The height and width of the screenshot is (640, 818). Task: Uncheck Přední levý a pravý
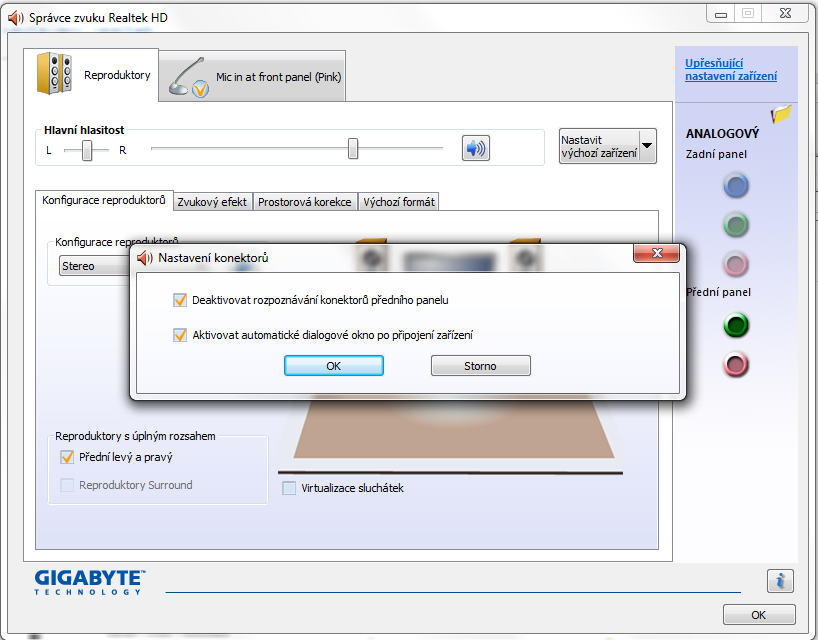pos(67,457)
